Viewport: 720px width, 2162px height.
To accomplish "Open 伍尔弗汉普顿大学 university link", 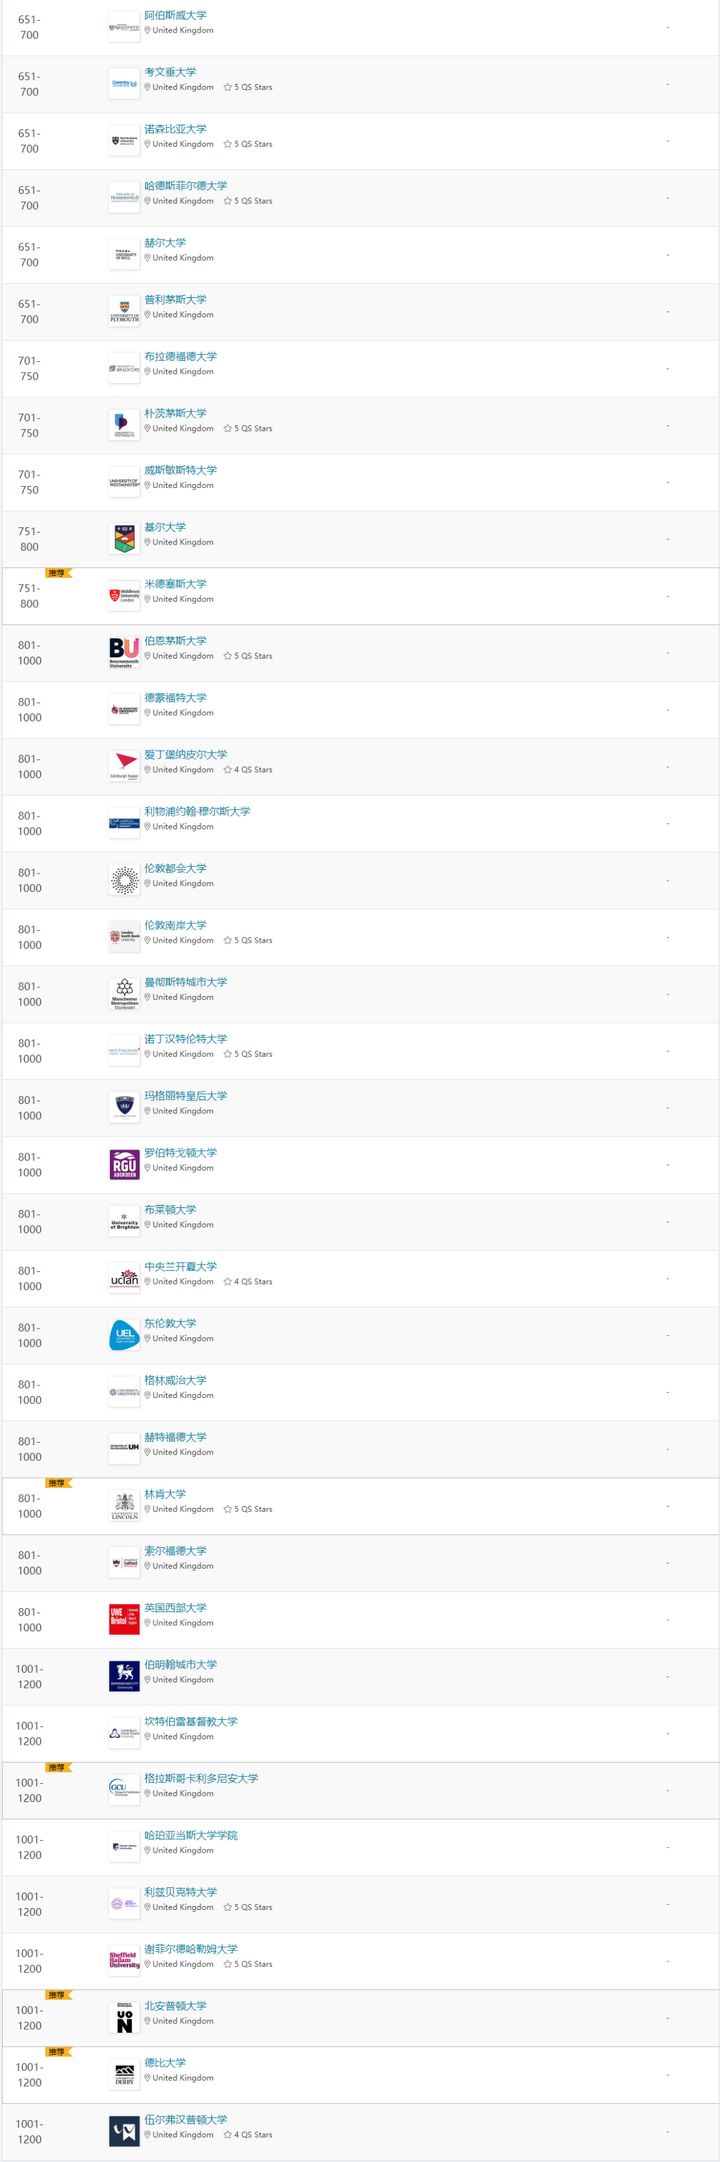I will click(185, 2120).
